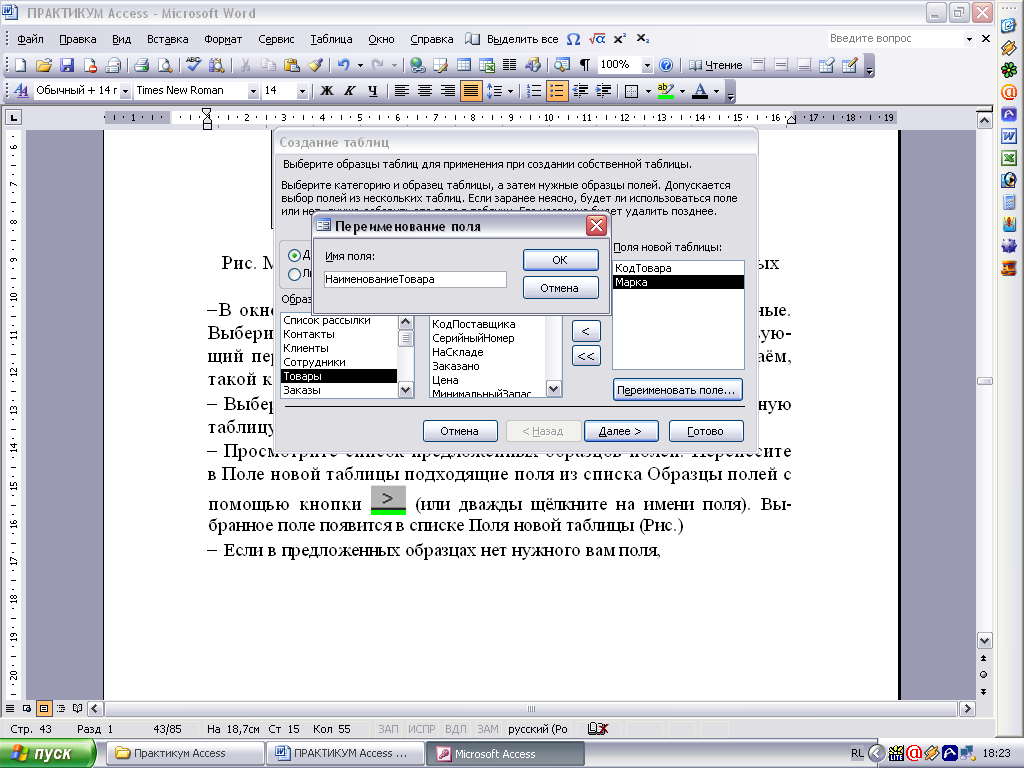This screenshot has width=1024, height=768.
Task: Open the пуск Start menu
Action: coord(47,753)
